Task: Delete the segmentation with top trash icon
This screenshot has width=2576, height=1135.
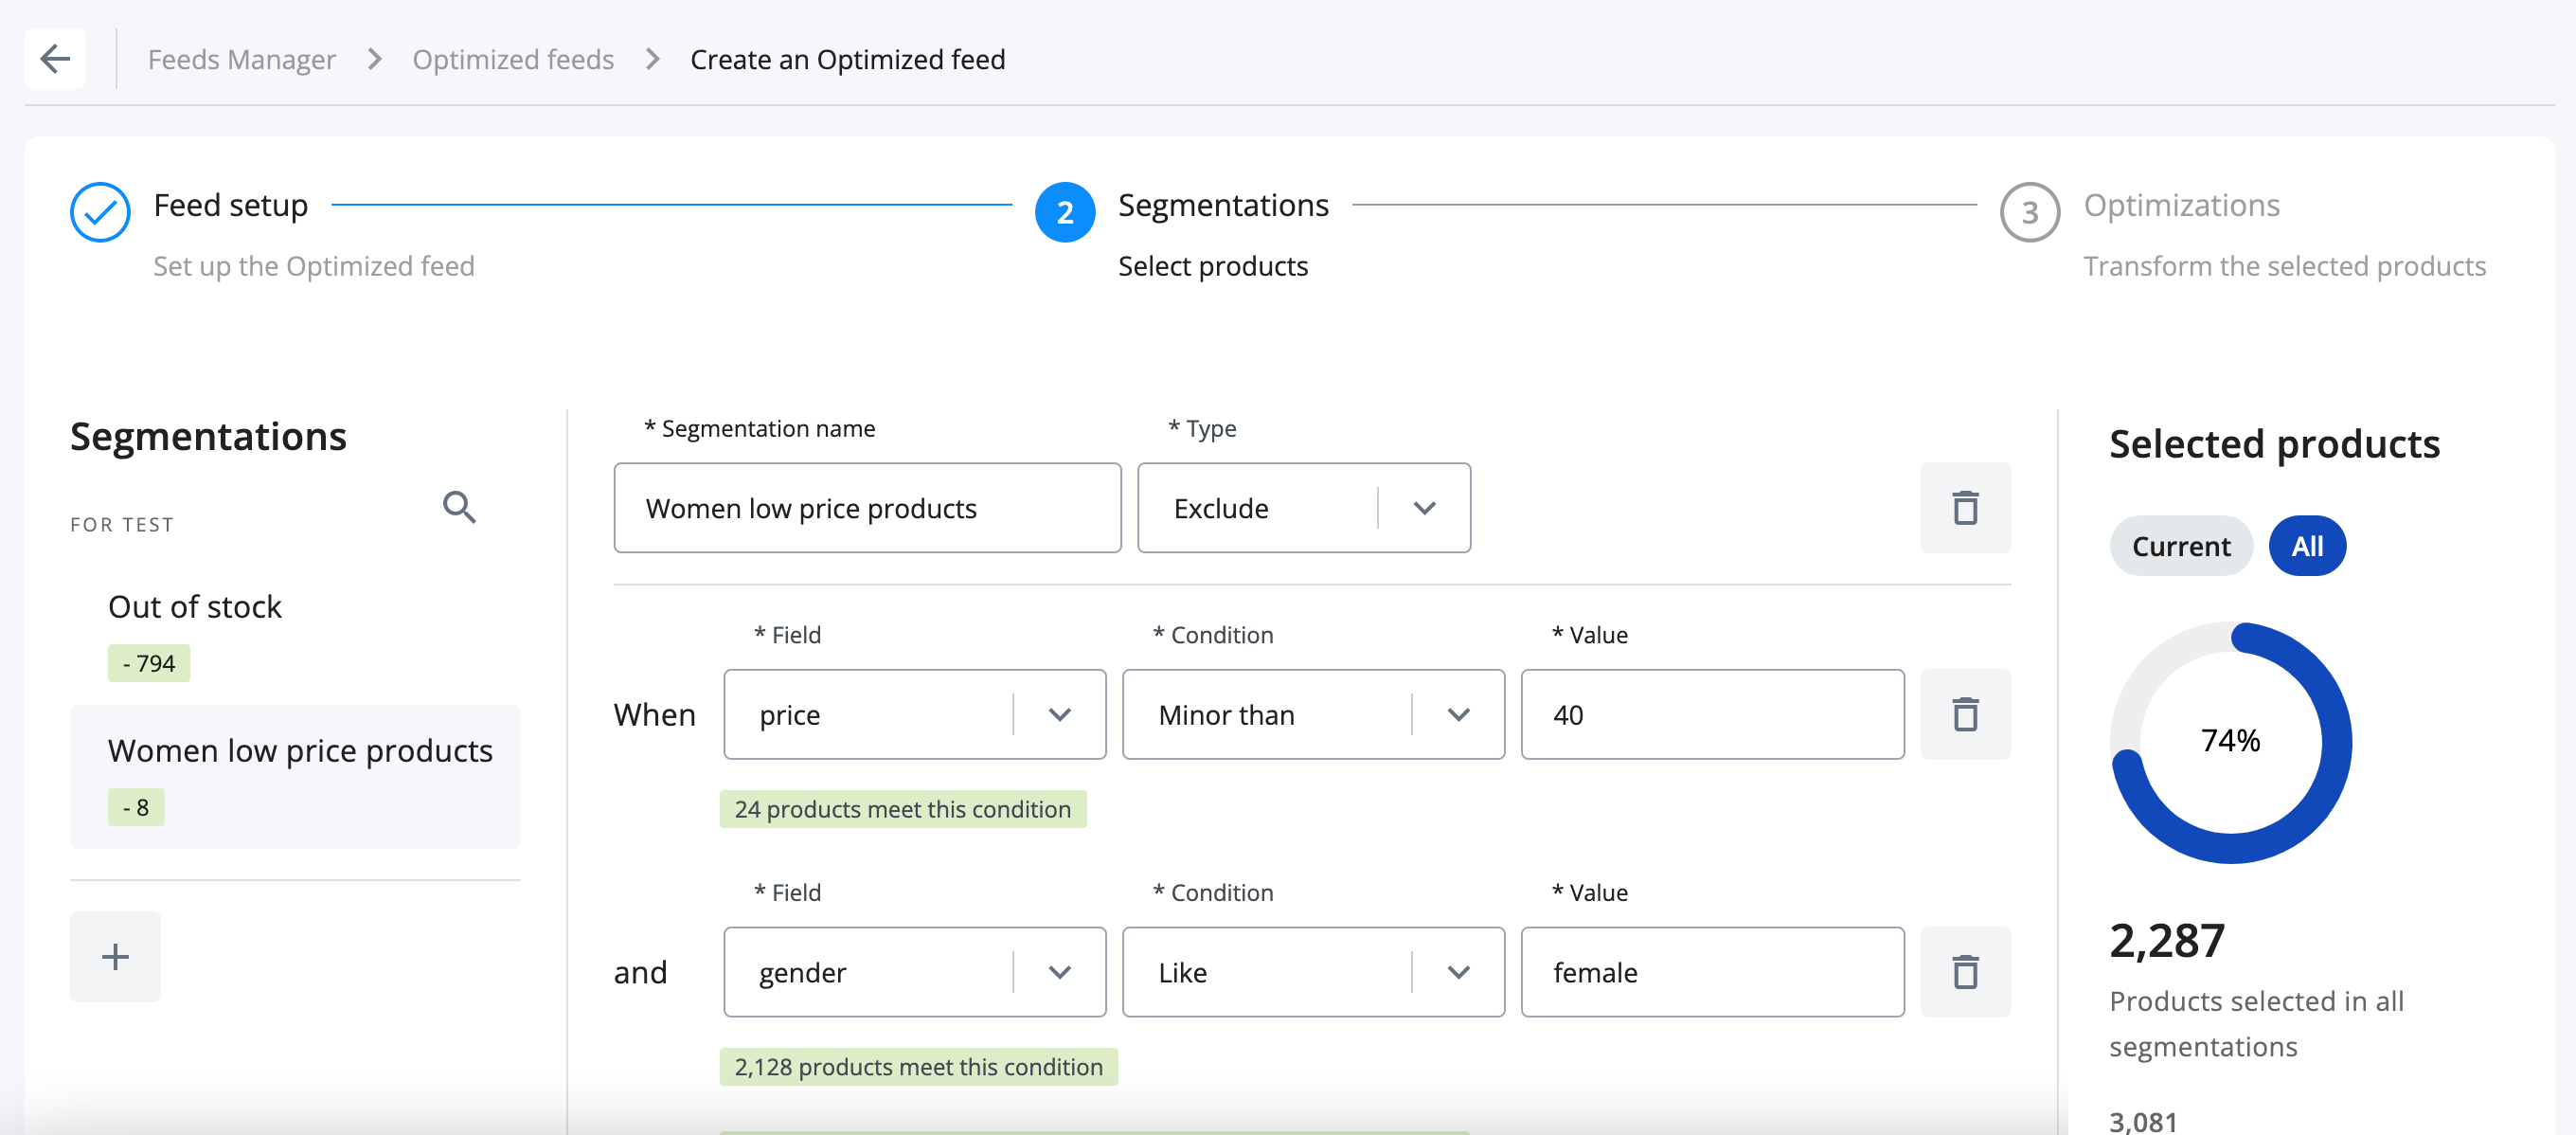Action: point(1965,508)
